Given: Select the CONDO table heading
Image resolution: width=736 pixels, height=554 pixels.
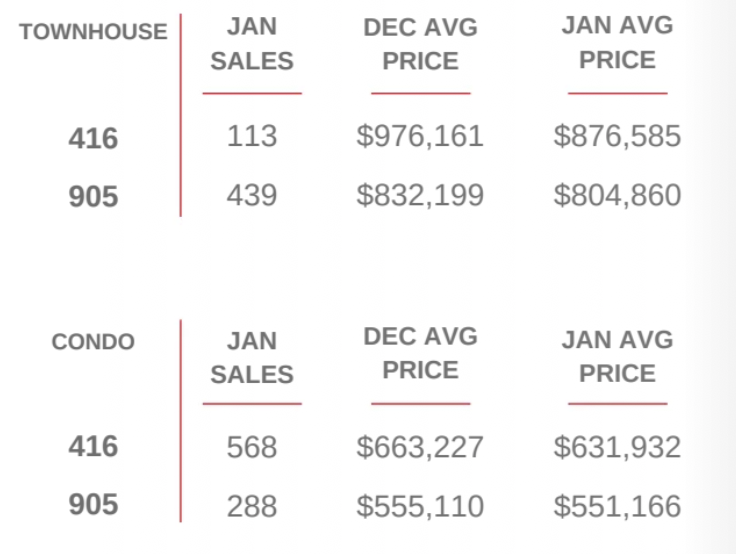Looking at the screenshot, I should (93, 342).
